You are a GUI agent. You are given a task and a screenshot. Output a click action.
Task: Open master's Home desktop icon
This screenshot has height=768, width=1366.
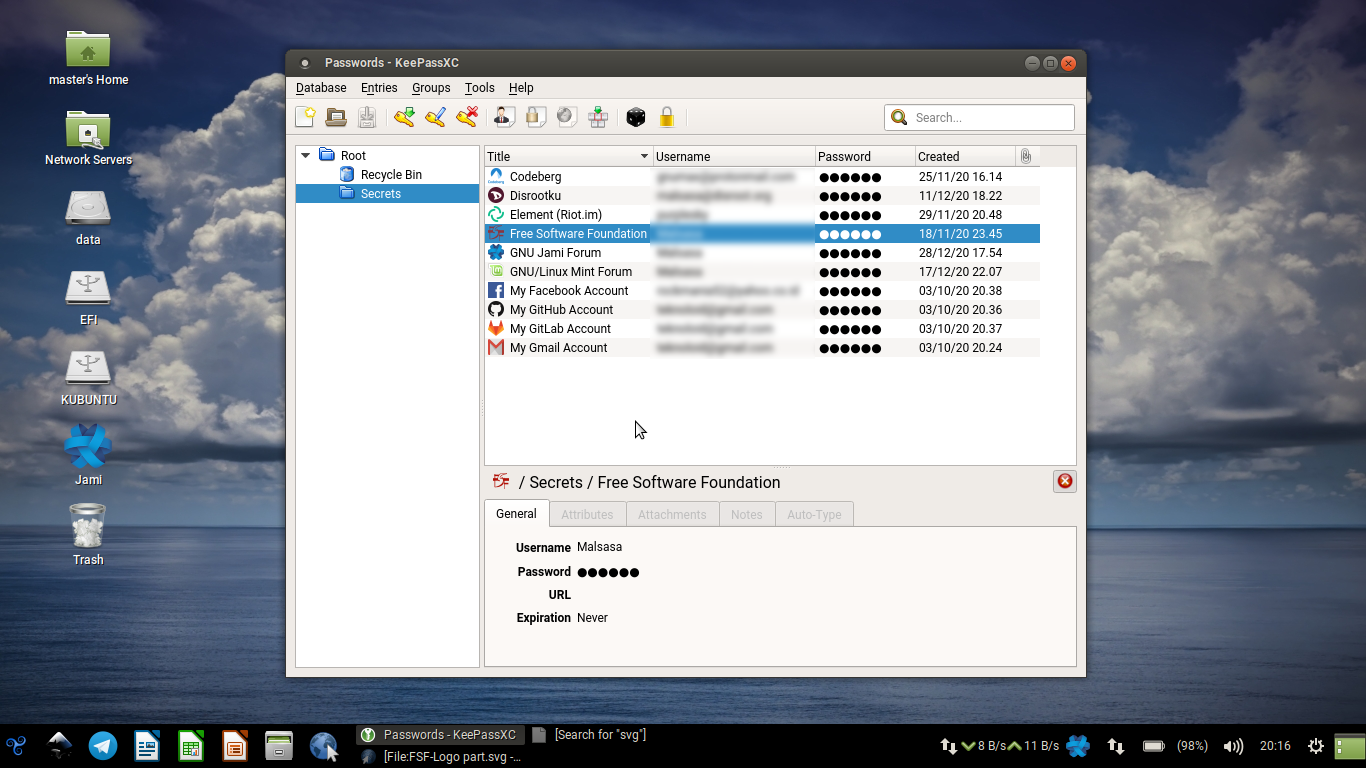coord(88,58)
